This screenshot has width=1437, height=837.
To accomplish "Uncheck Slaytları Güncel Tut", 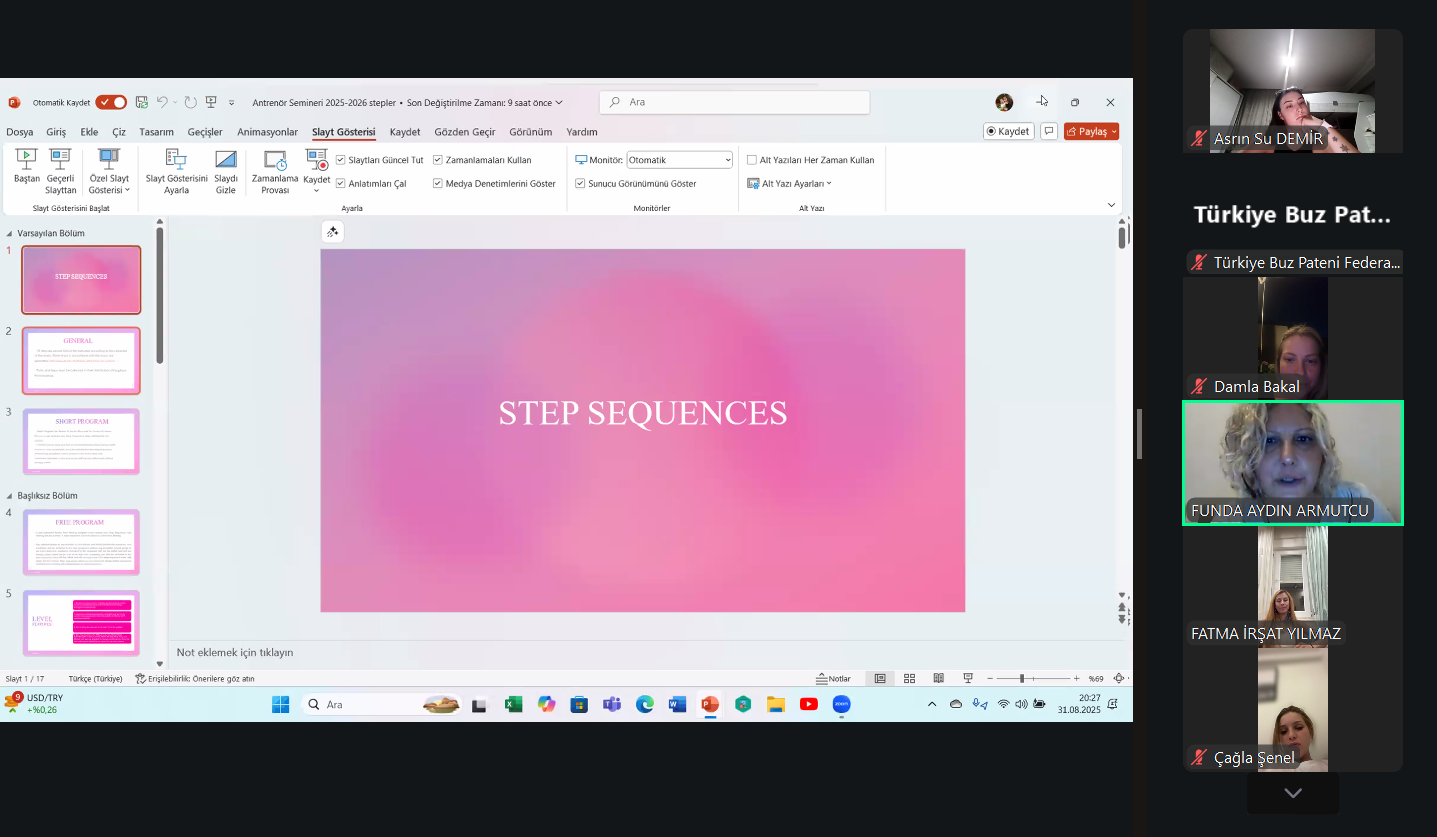I will click(341, 160).
